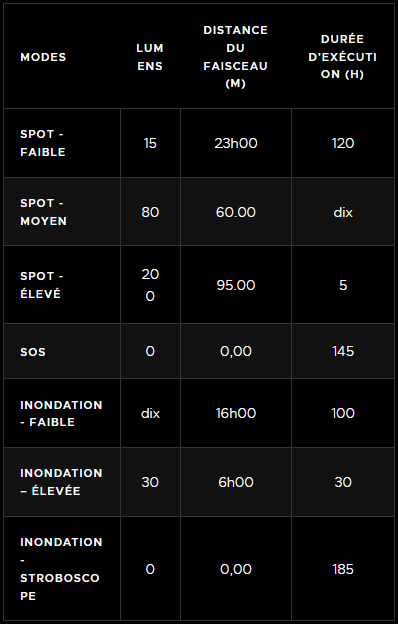The image size is (398, 624).
Task: Click the SPOT - MOYEN row label
Action: click(43, 212)
